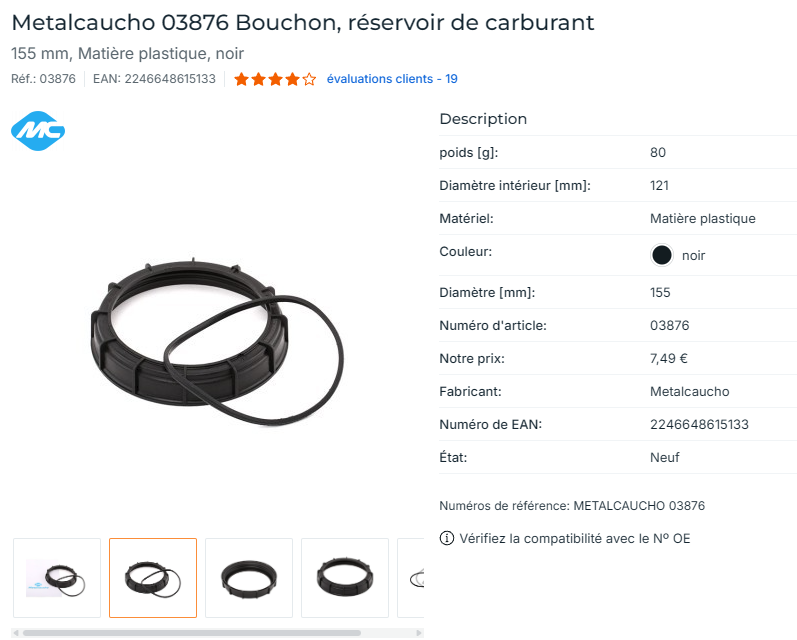
Task: Click the third orange rating star
Action: pyautogui.click(x=275, y=79)
